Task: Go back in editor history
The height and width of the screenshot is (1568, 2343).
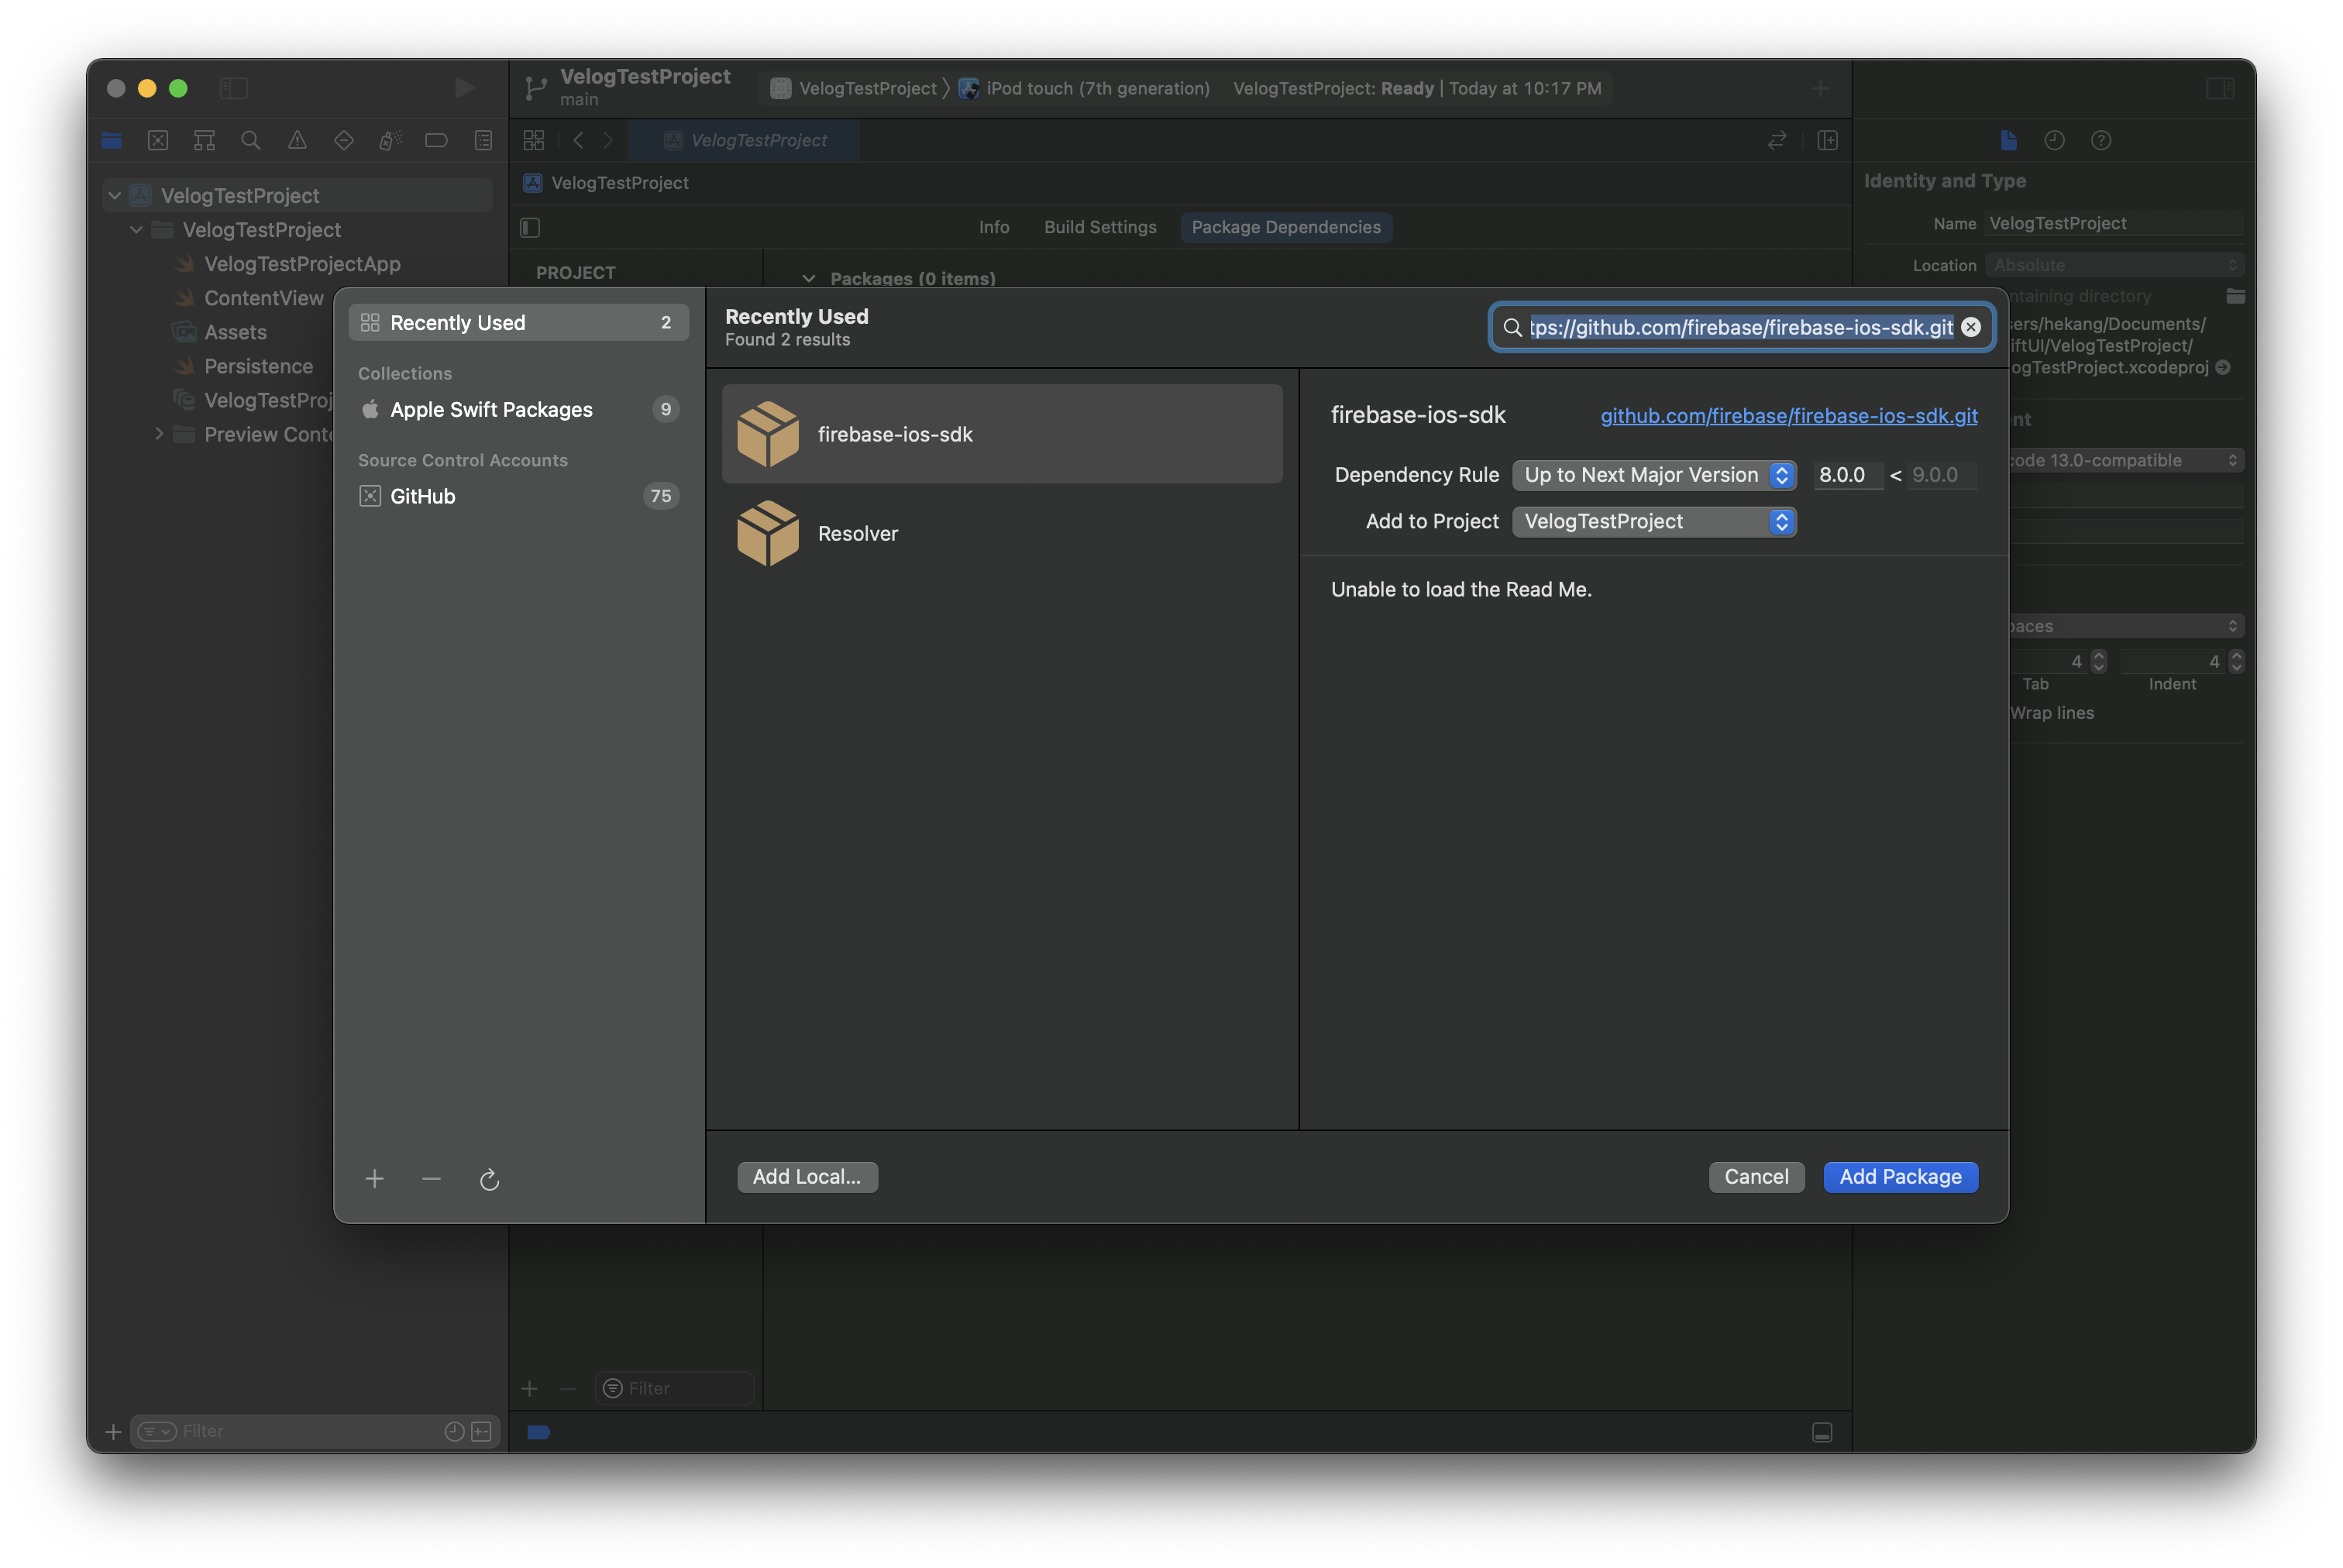Action: point(578,140)
